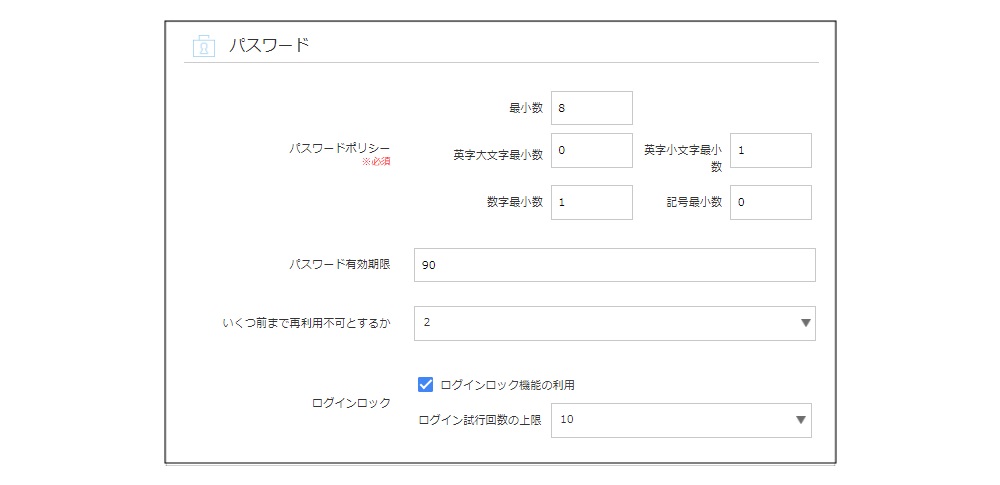1000x485 pixels.
Task: Click the いくつ前まで再利用不可とするか label
Action: coord(307,323)
